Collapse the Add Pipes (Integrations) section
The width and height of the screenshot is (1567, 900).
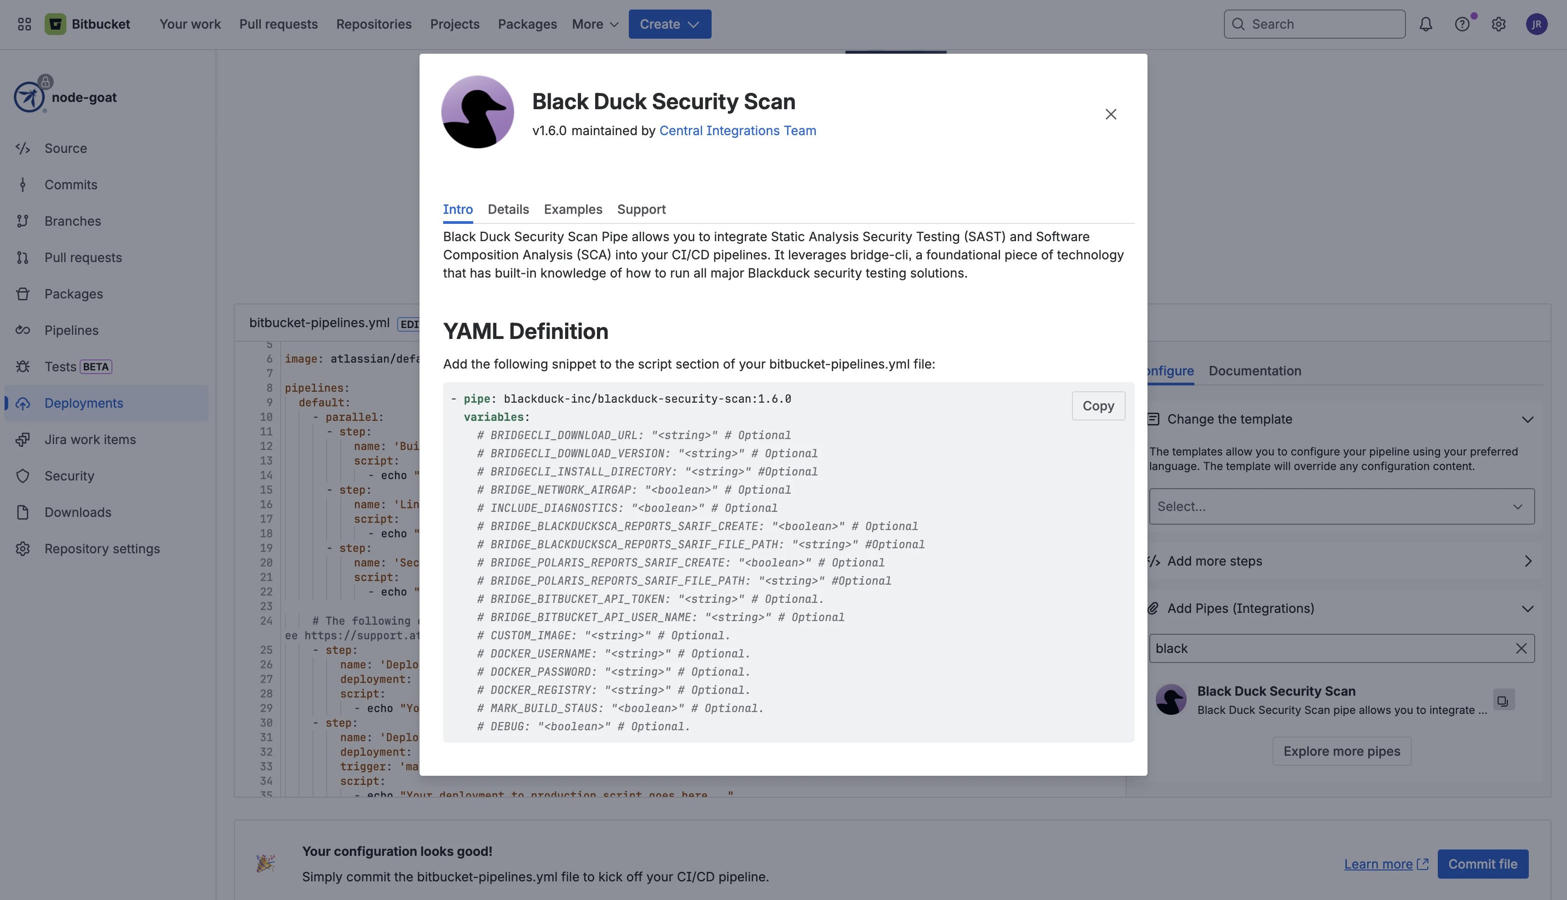(1527, 609)
